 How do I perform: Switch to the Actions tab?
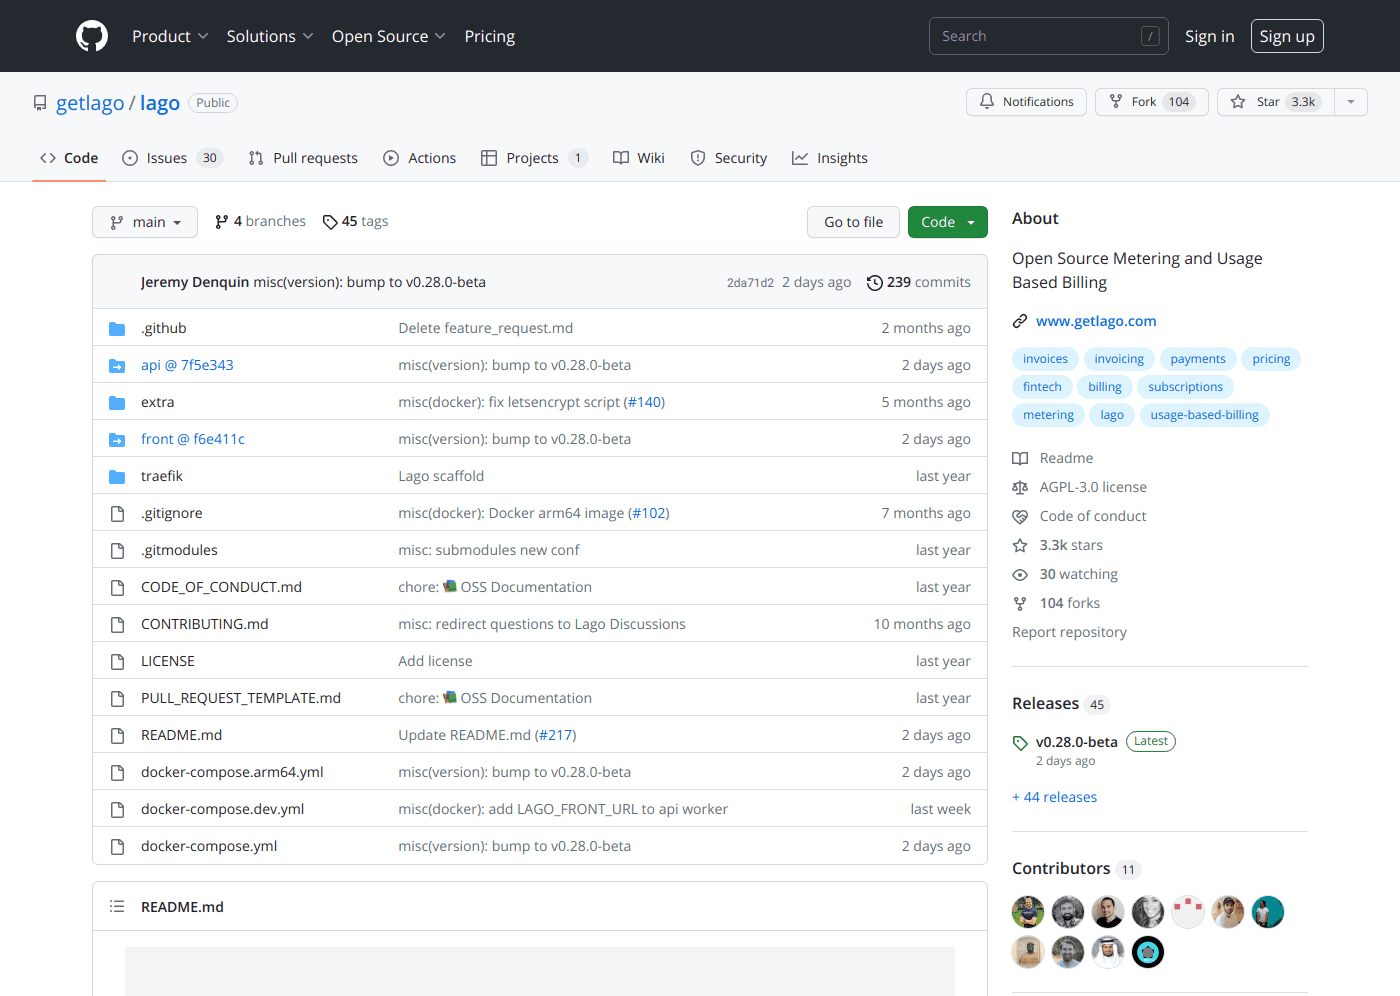[420, 158]
